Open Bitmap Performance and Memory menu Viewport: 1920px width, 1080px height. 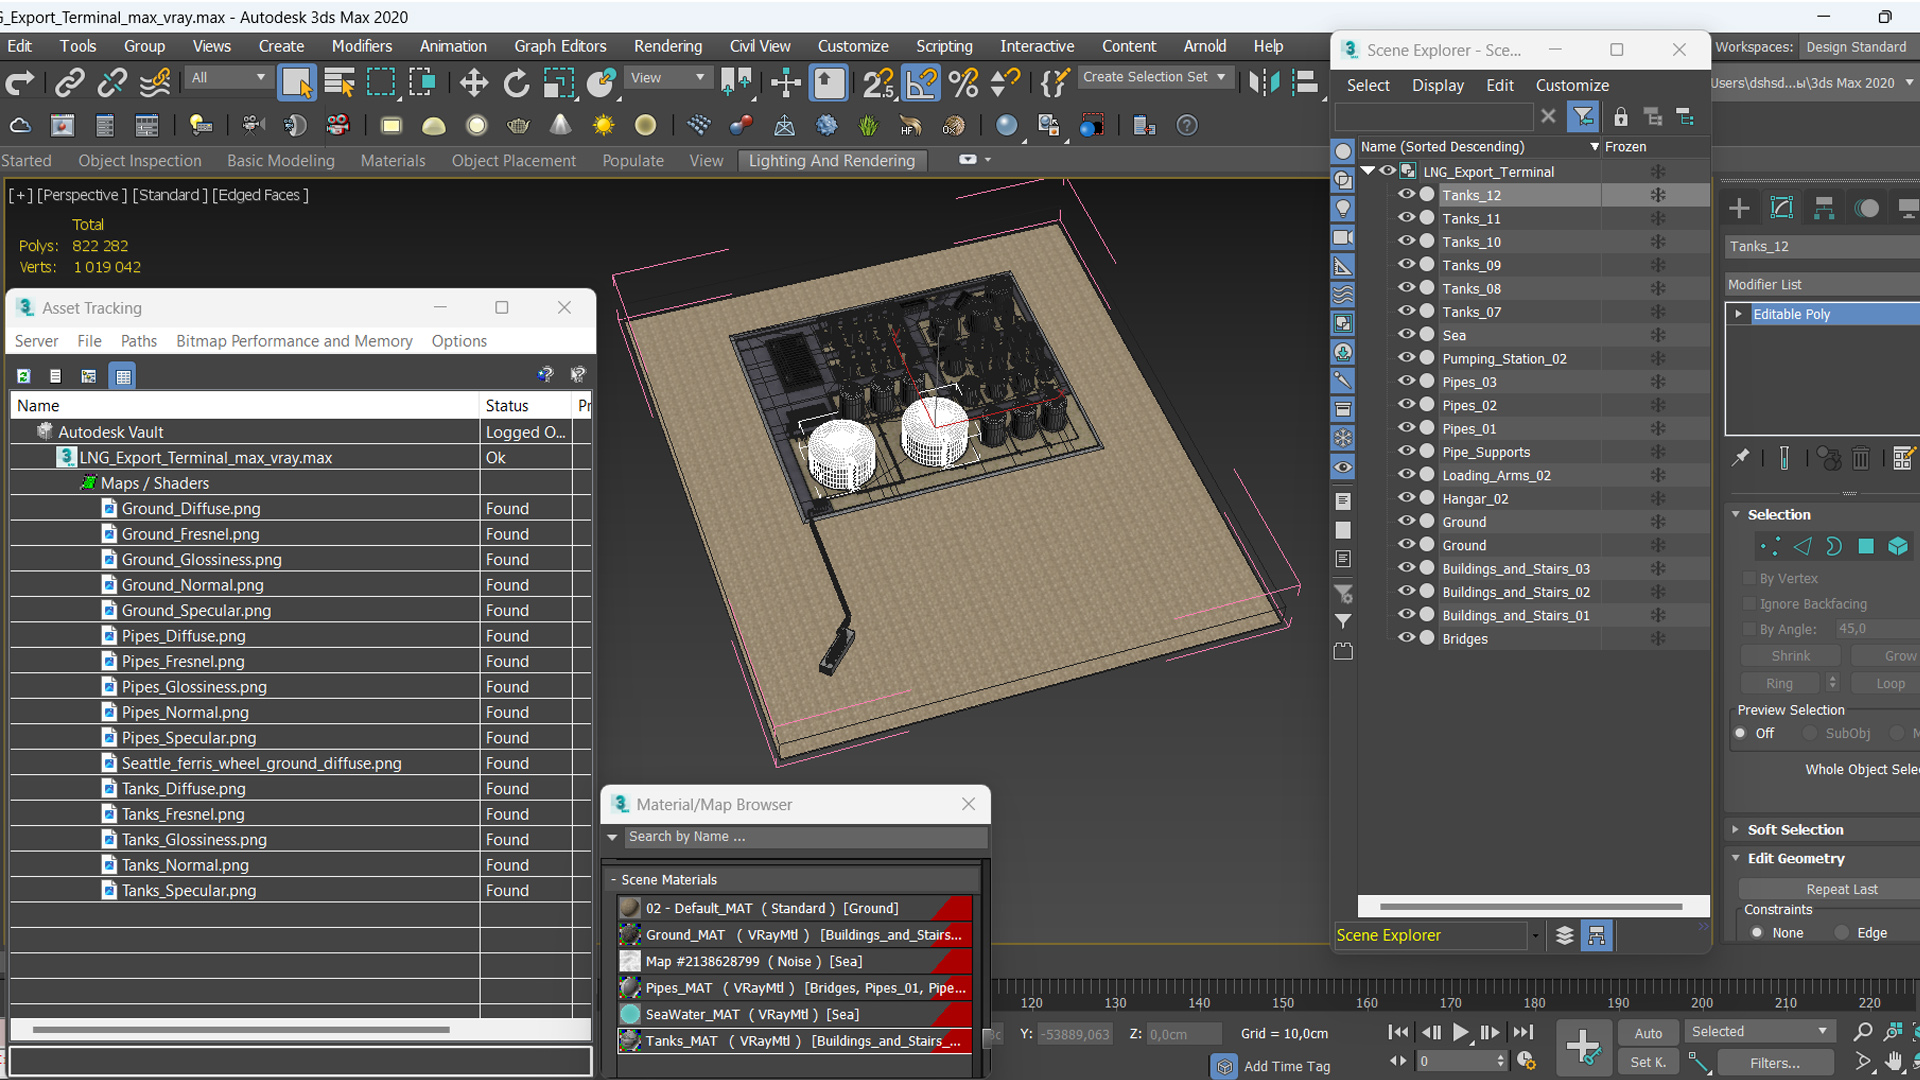coord(294,341)
